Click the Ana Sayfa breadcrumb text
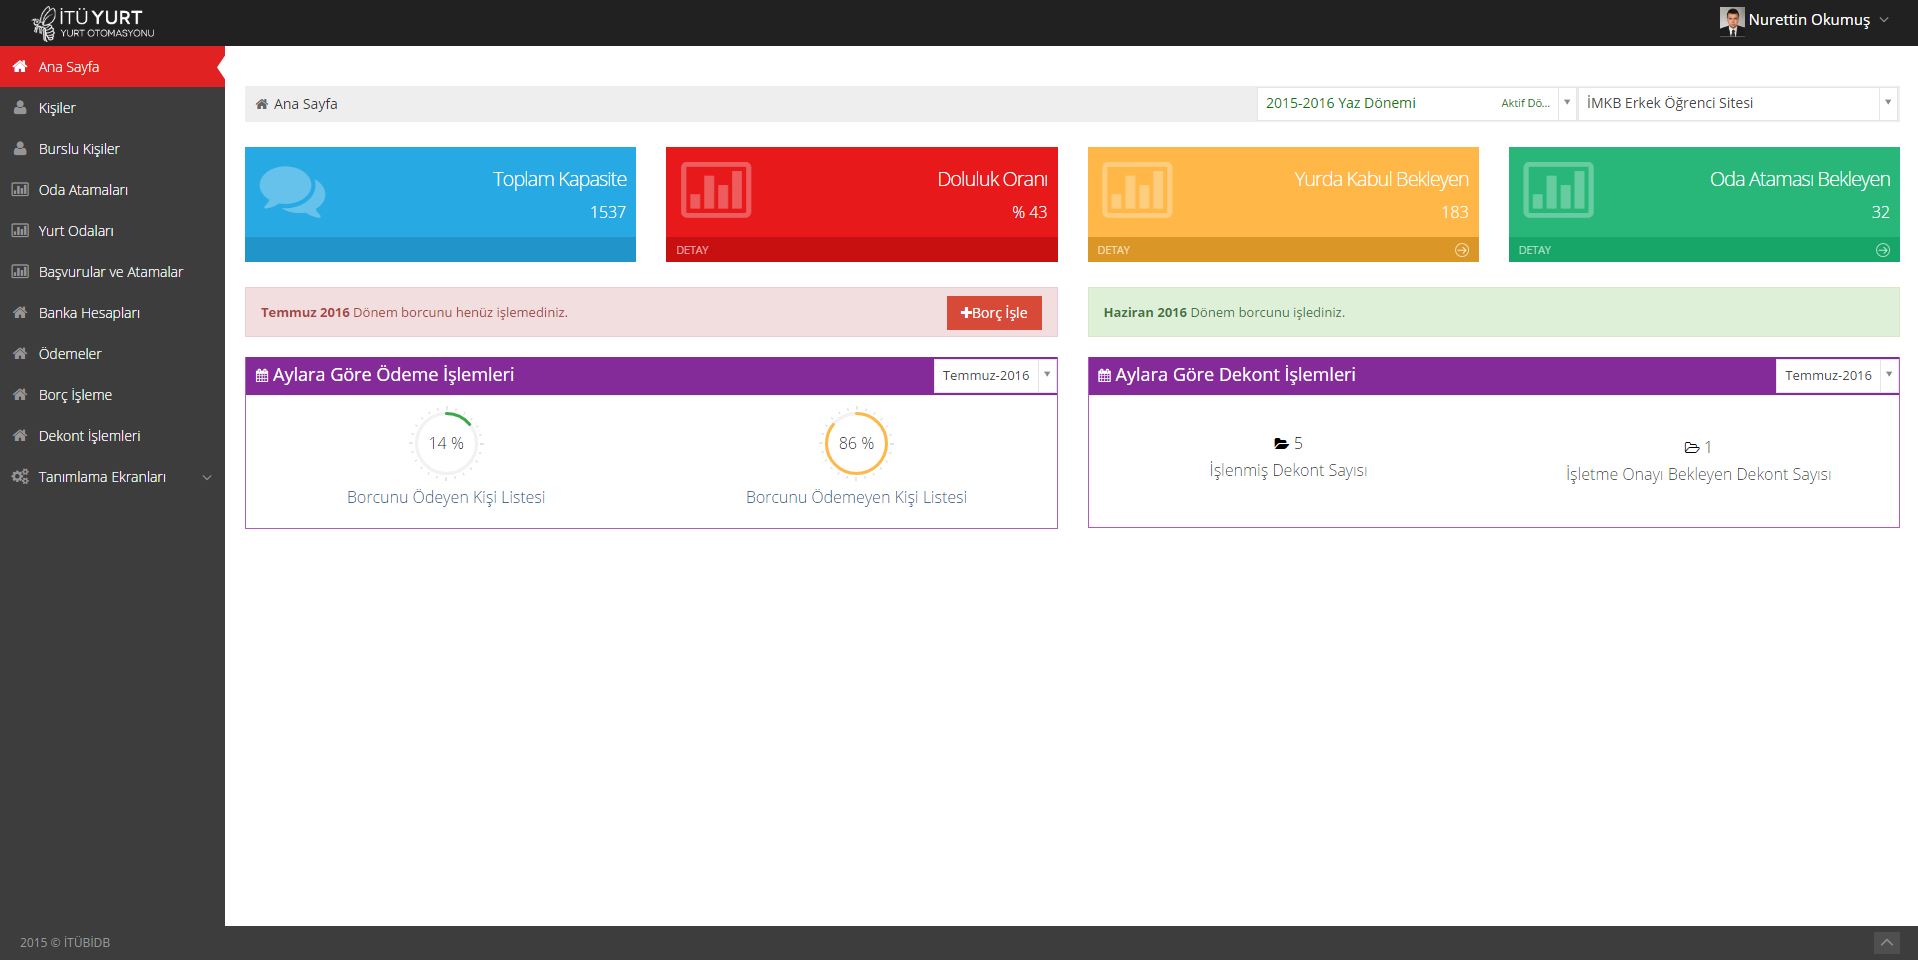 coord(305,104)
